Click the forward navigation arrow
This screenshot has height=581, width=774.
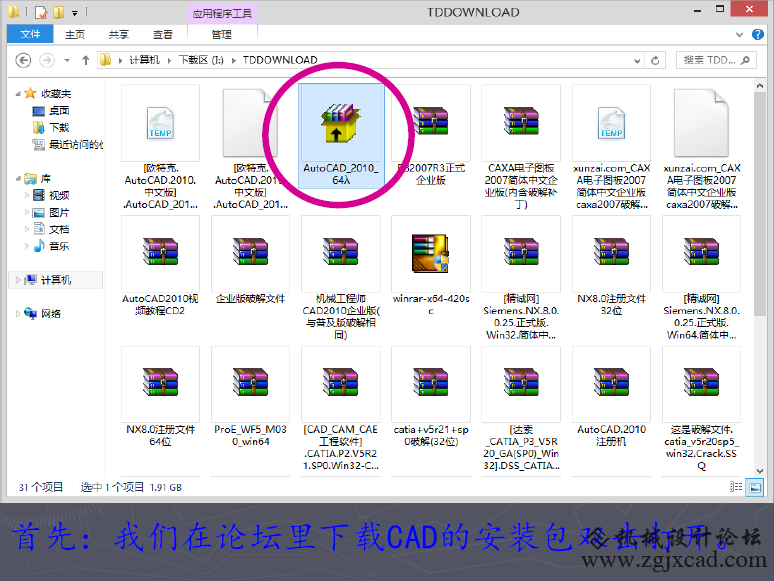tap(47, 60)
